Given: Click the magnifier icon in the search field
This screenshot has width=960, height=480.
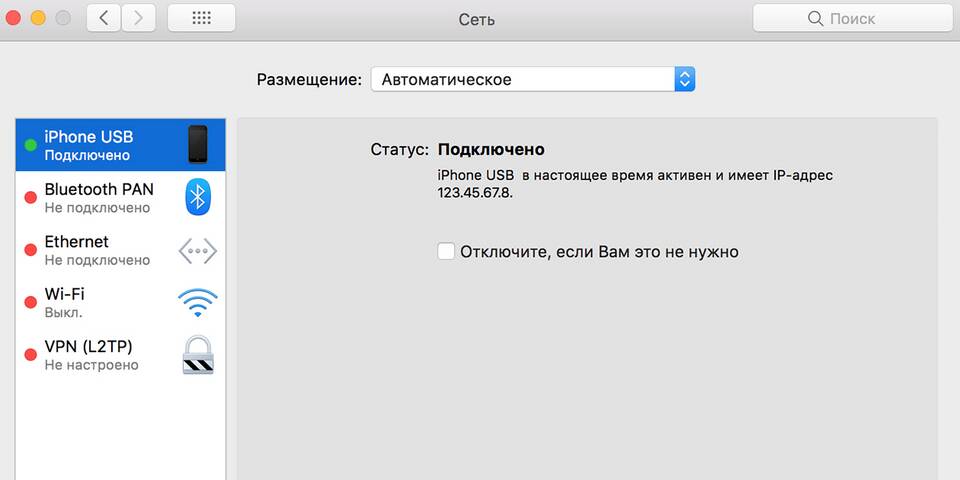Looking at the screenshot, I should [816, 19].
